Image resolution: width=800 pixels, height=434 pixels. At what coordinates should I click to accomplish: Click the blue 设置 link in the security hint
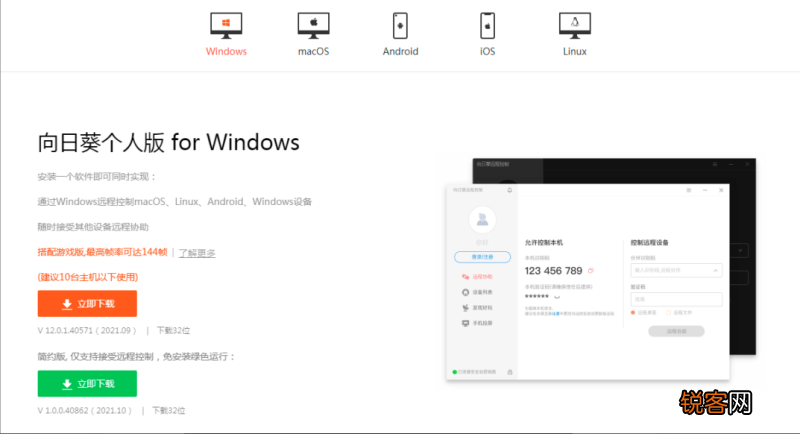click(x=556, y=314)
